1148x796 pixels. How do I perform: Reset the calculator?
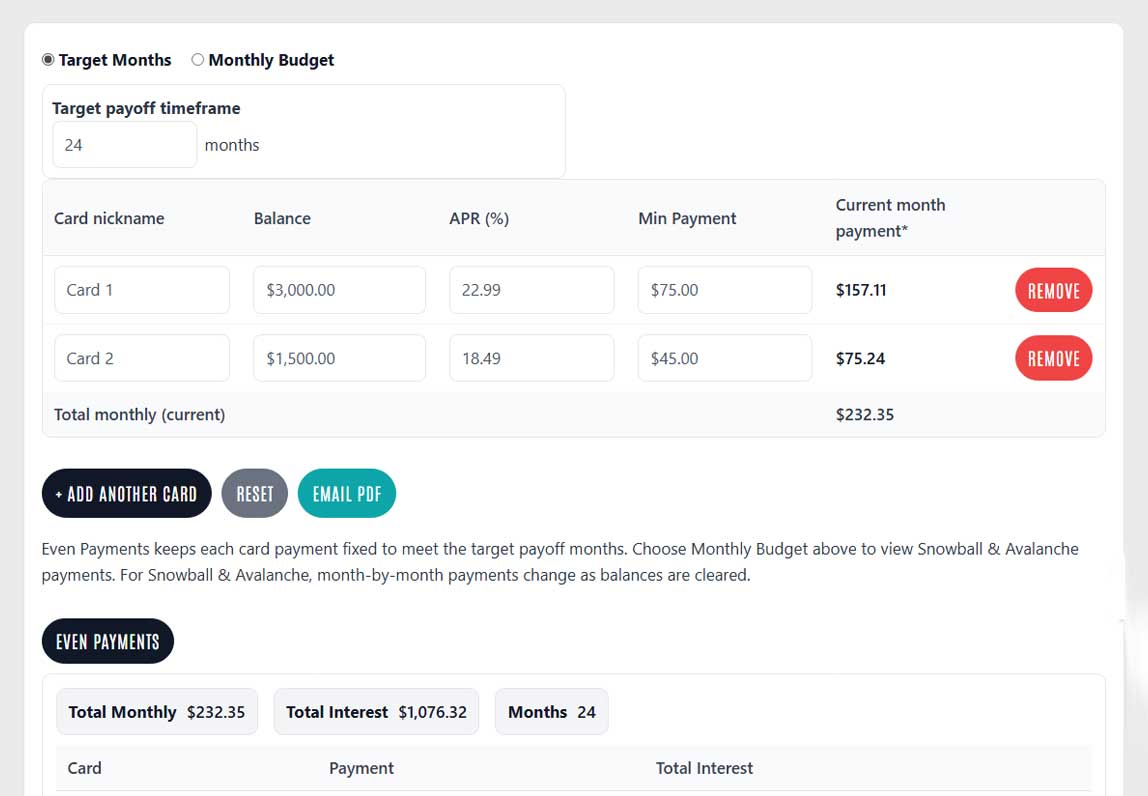pyautogui.click(x=254, y=493)
